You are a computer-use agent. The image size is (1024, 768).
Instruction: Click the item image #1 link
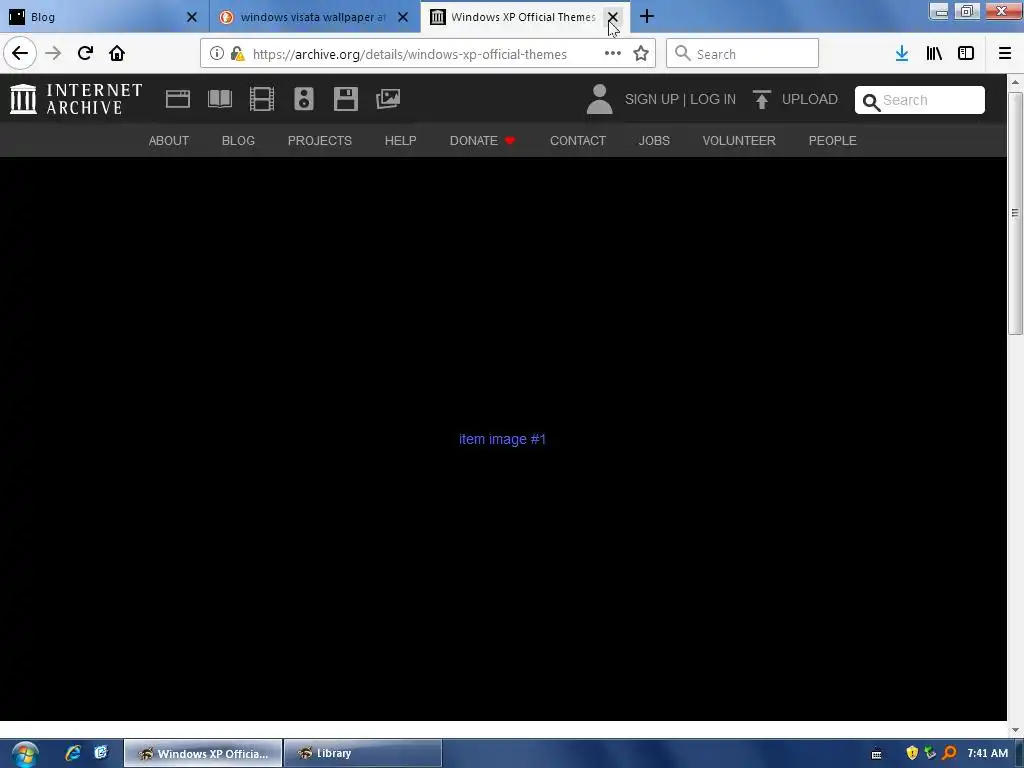[502, 439]
